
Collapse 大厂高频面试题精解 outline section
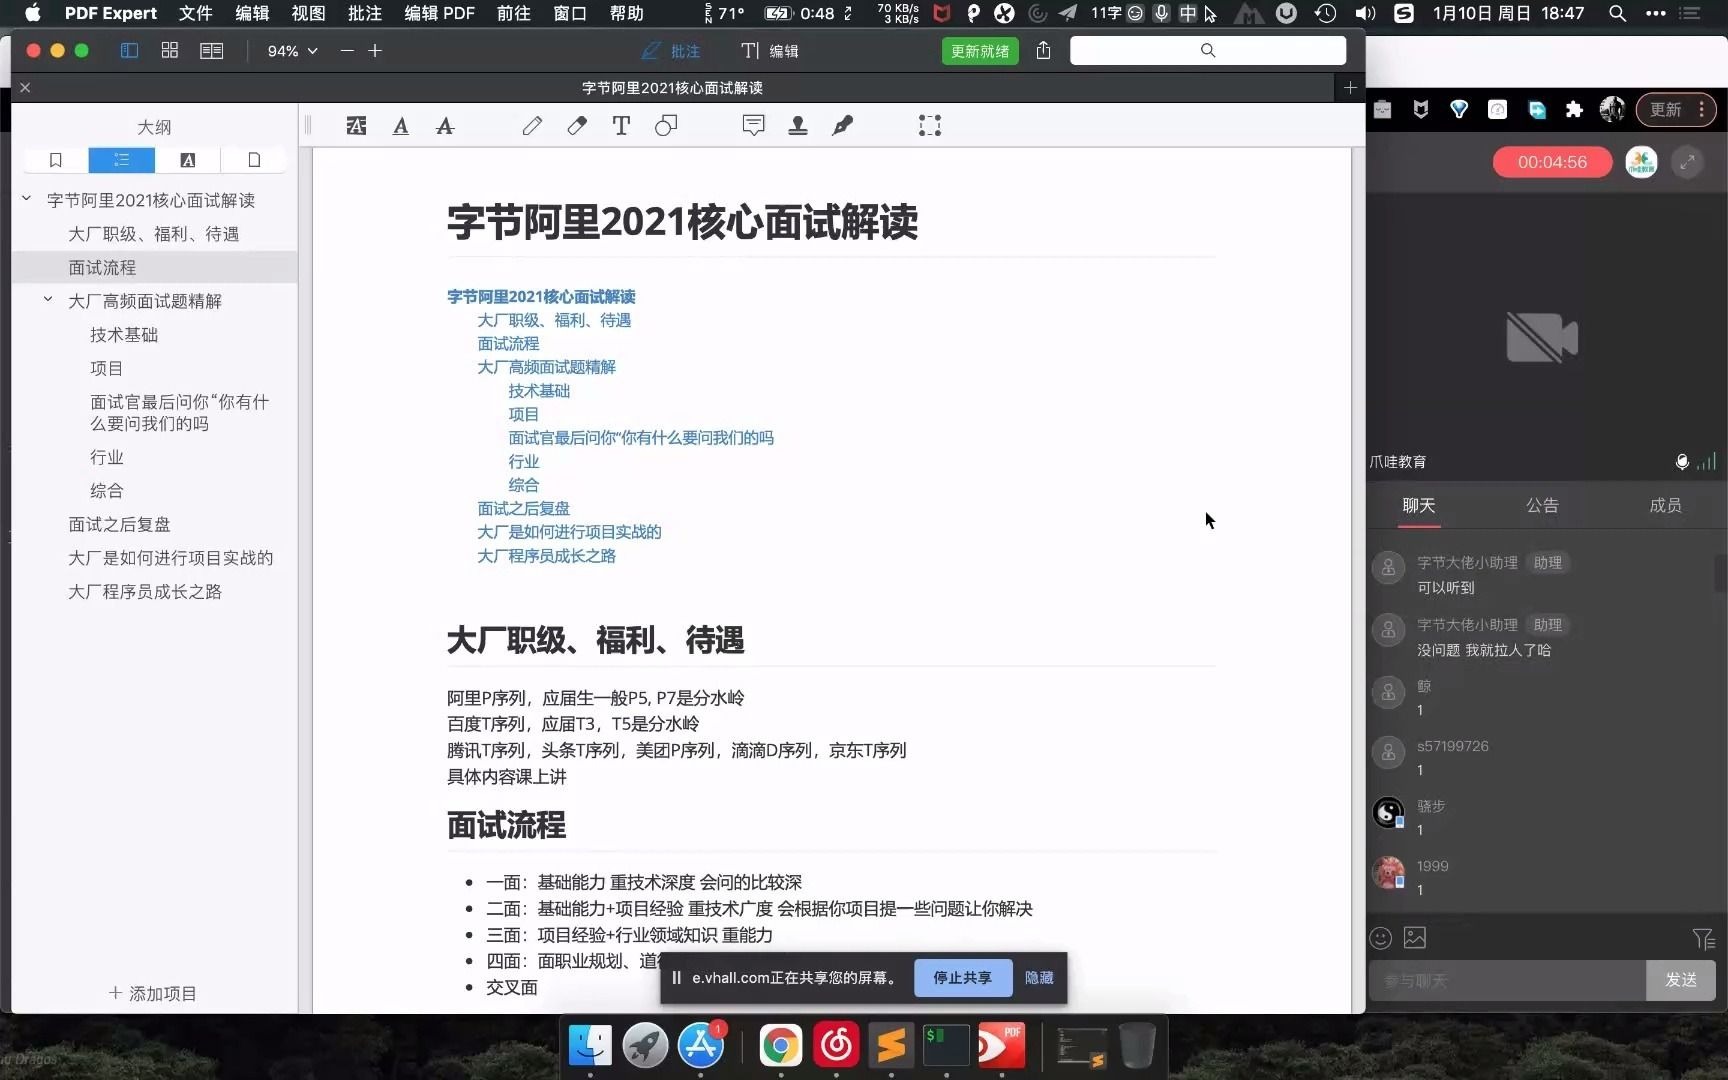[48, 299]
